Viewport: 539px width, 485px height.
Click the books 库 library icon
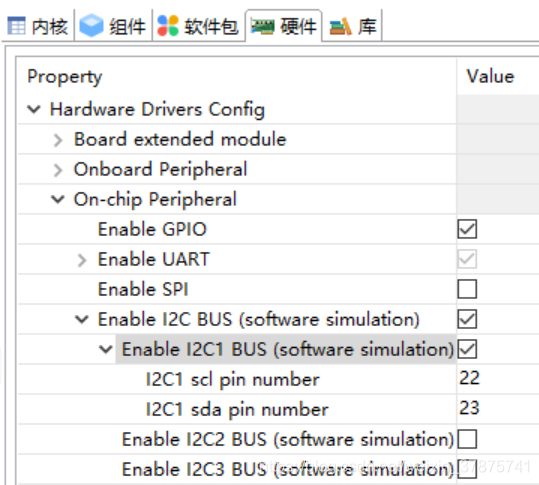[x=340, y=27]
